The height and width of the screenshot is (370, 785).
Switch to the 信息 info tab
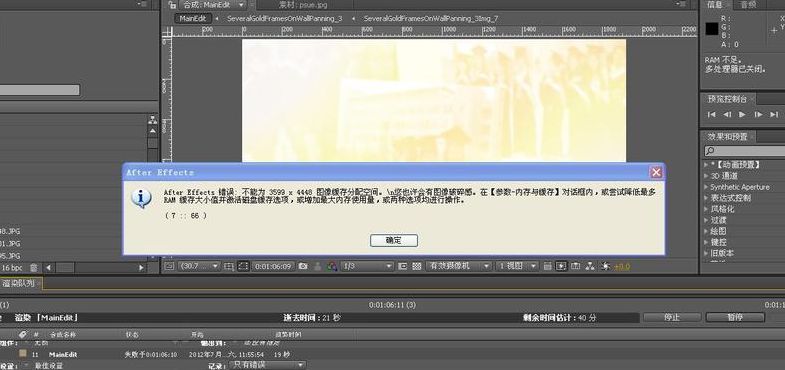[x=714, y=5]
